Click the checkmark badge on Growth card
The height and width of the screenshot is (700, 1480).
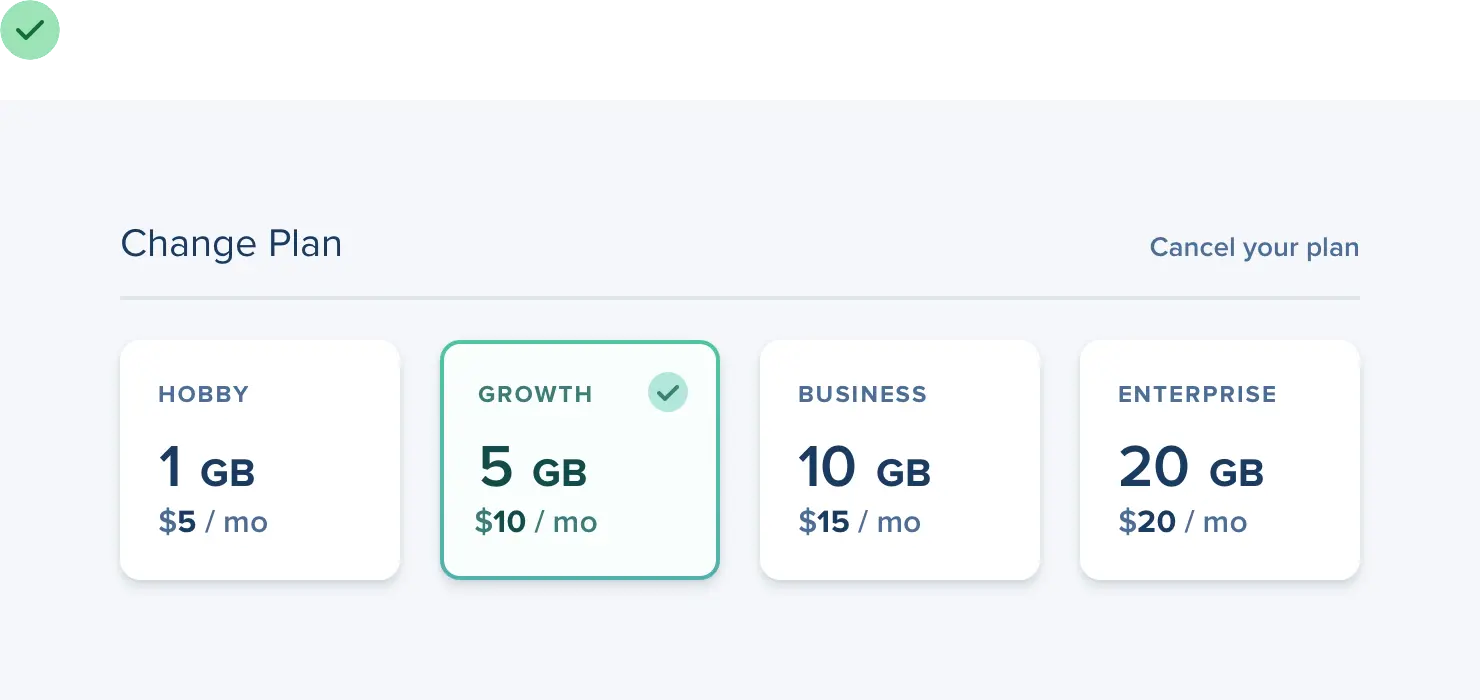(x=668, y=392)
